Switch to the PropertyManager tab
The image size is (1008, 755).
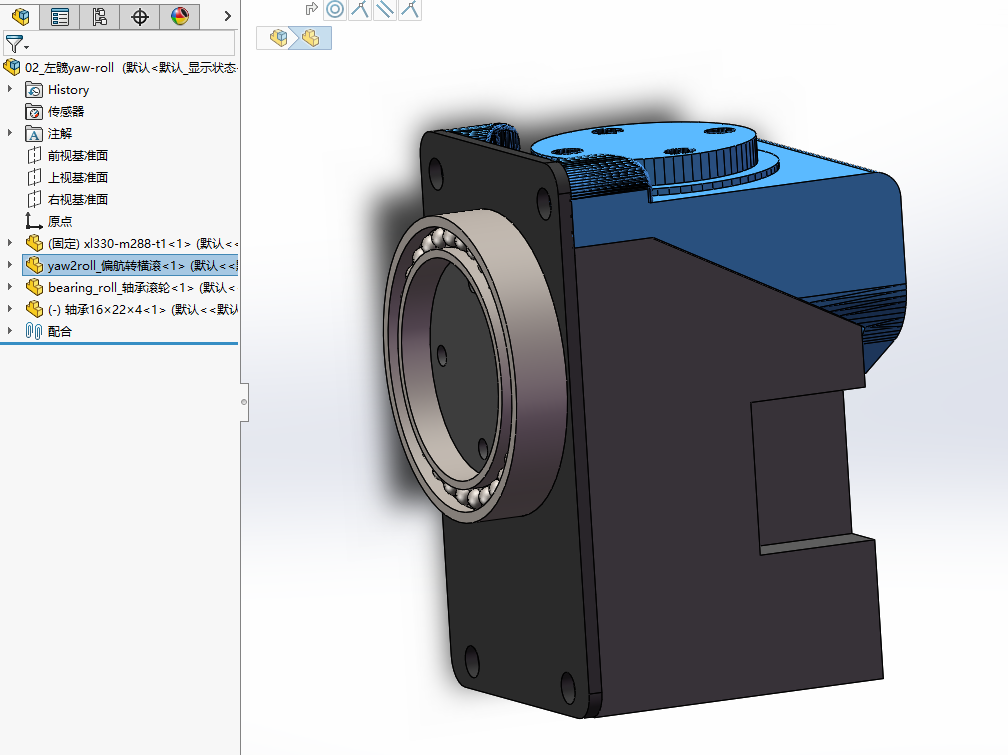[60, 16]
